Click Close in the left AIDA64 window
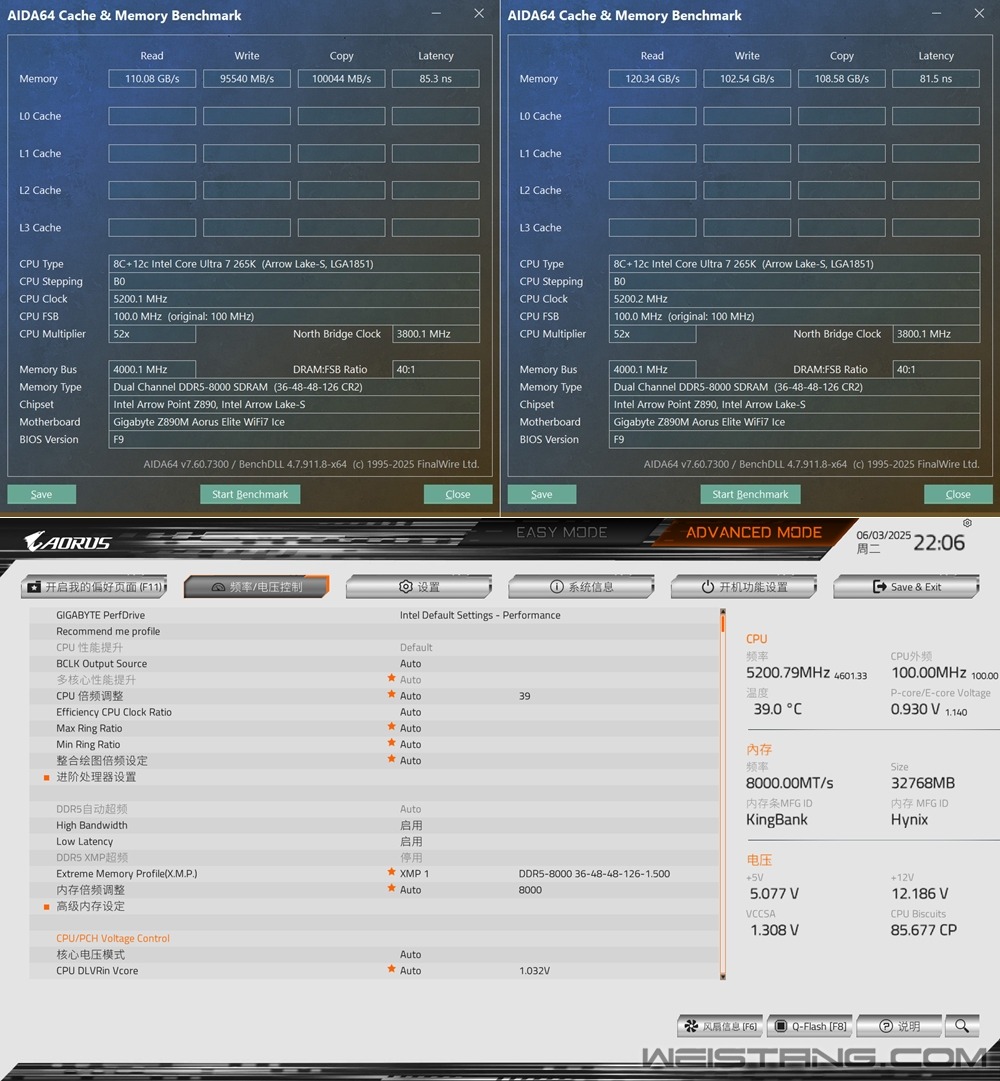This screenshot has width=1000, height=1081. pyautogui.click(x=458, y=494)
